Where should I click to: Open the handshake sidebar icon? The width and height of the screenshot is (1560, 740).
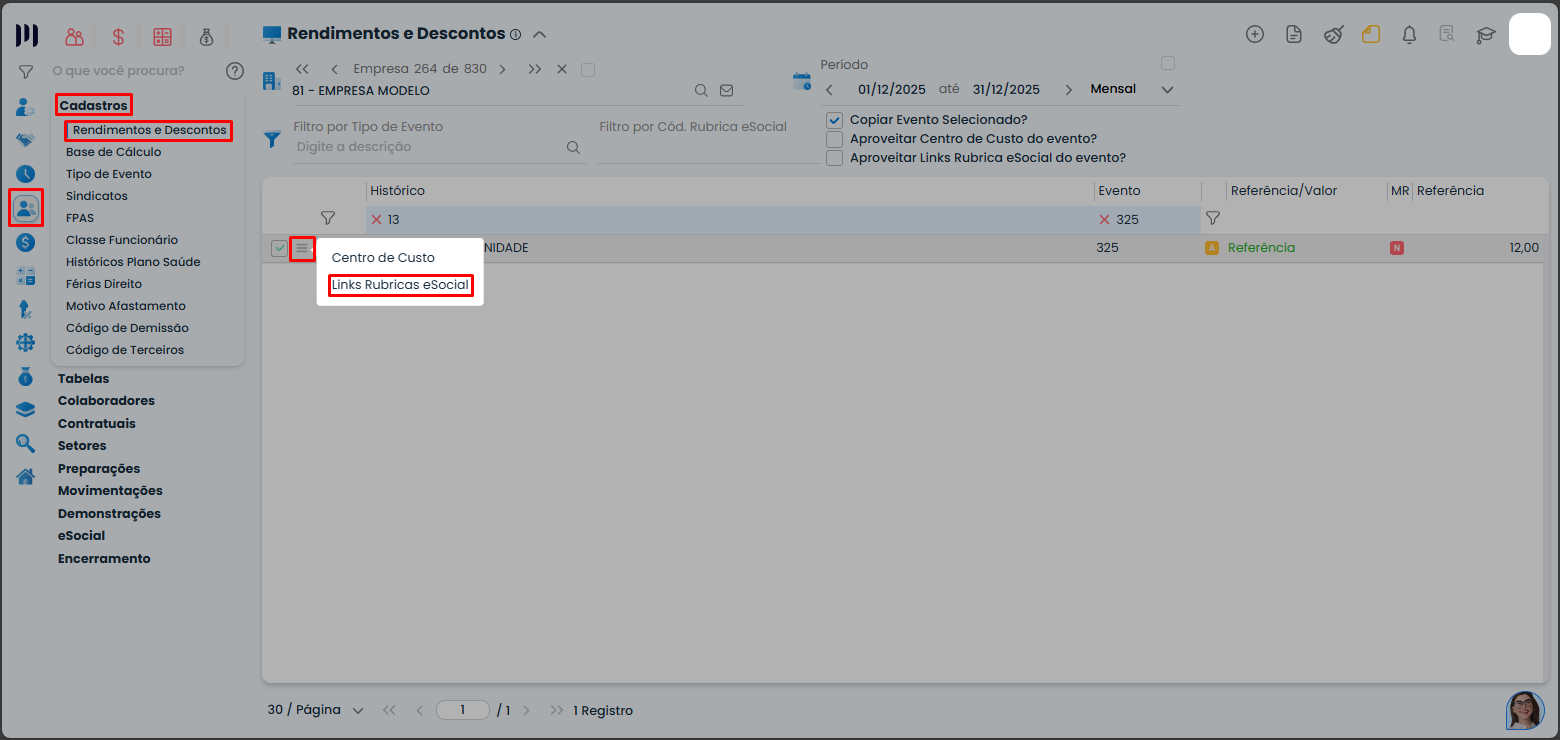click(26, 140)
